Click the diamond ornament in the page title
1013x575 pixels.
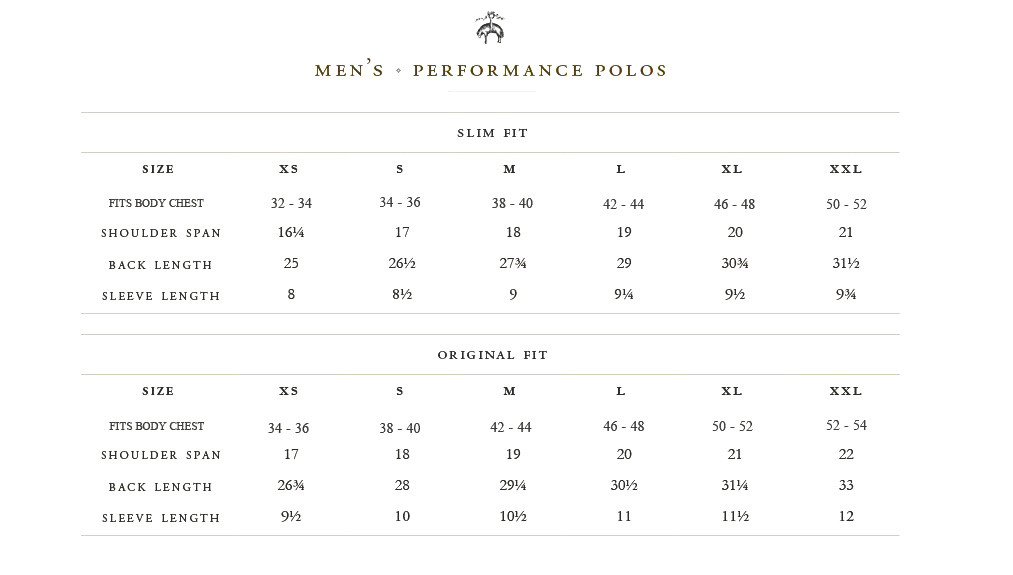tap(399, 71)
